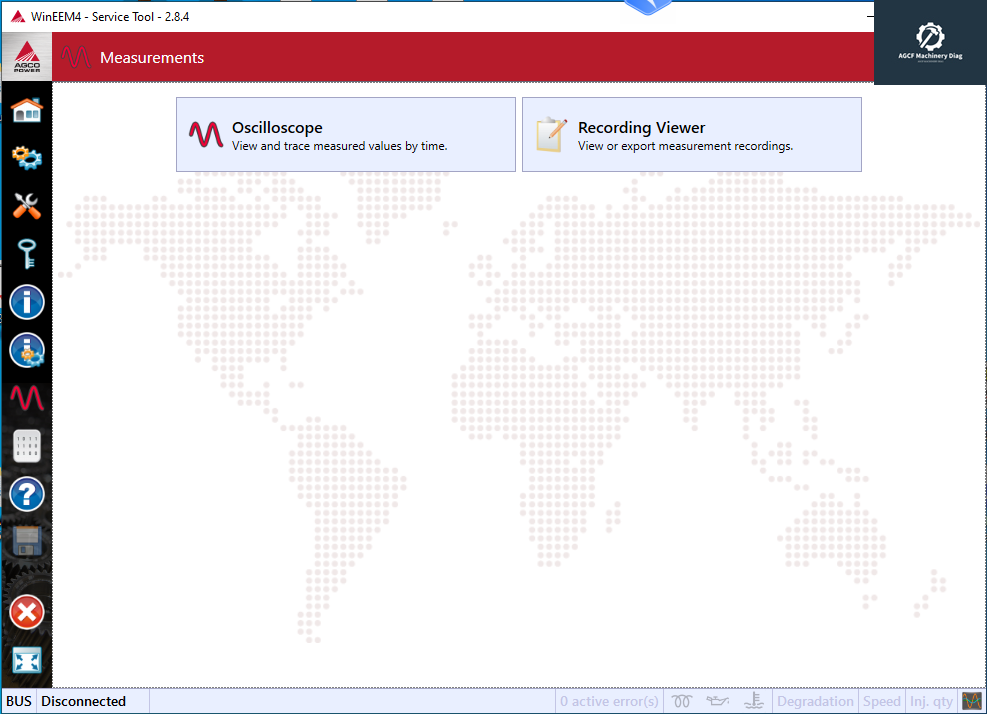
Task: Open the binary data grid icon
Action: [x=27, y=446]
